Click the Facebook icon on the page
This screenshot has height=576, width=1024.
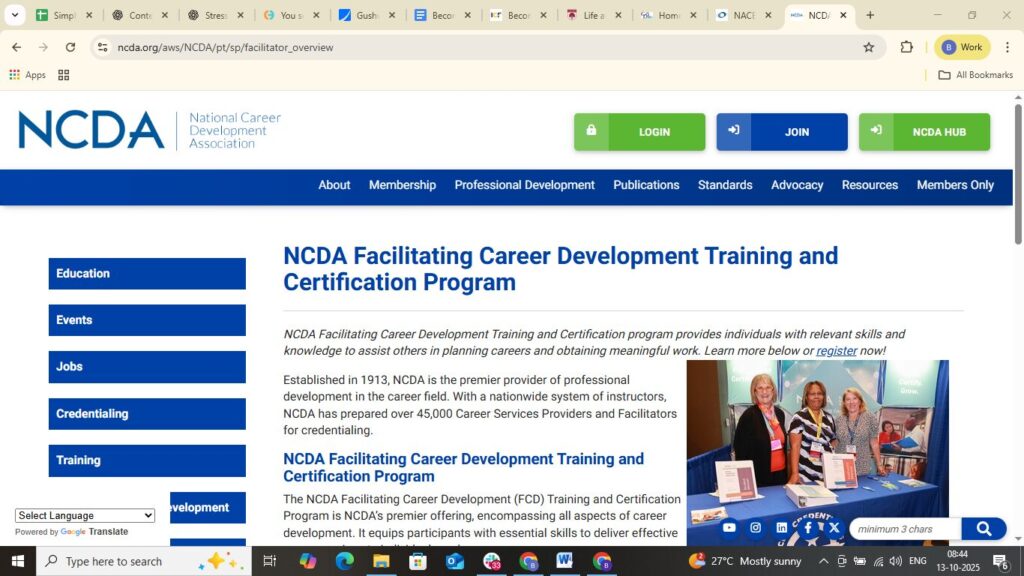tap(808, 528)
